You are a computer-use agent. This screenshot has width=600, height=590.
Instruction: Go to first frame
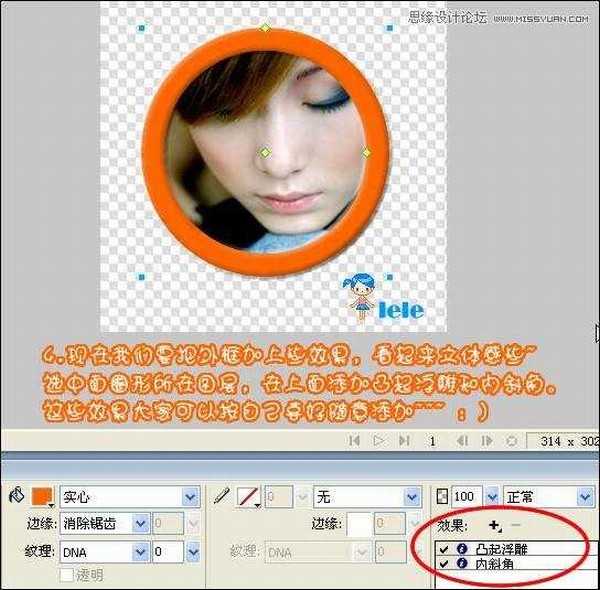point(354,440)
